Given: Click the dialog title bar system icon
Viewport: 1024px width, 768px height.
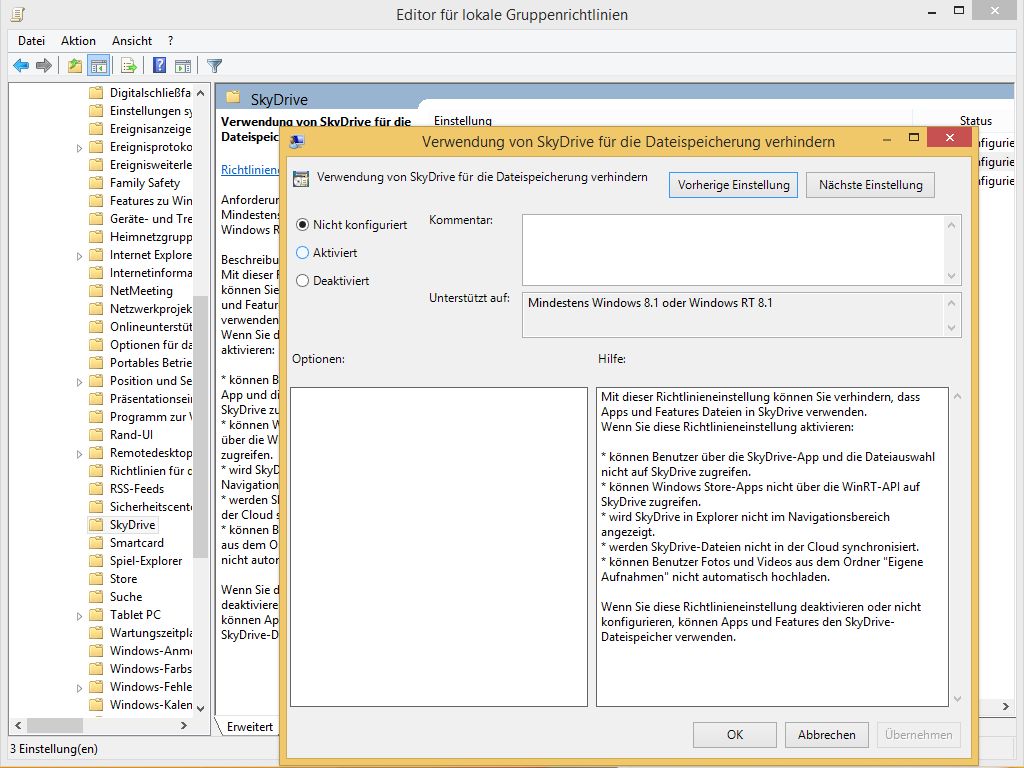Looking at the screenshot, I should tap(297, 141).
